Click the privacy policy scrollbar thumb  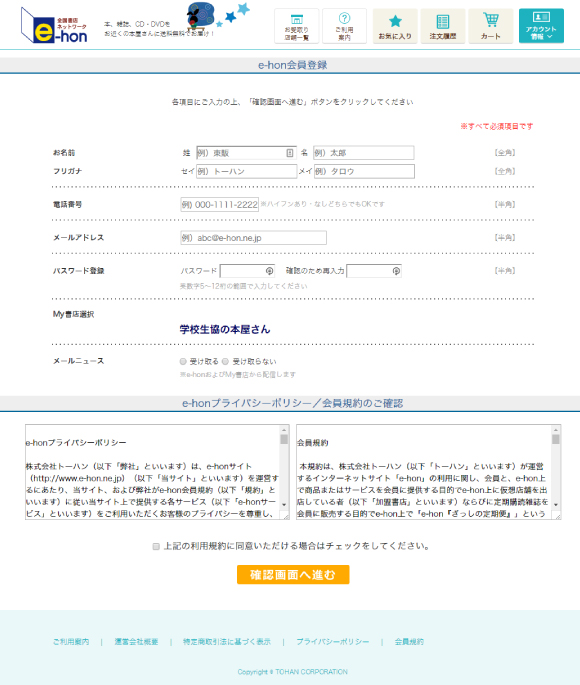pos(284,439)
